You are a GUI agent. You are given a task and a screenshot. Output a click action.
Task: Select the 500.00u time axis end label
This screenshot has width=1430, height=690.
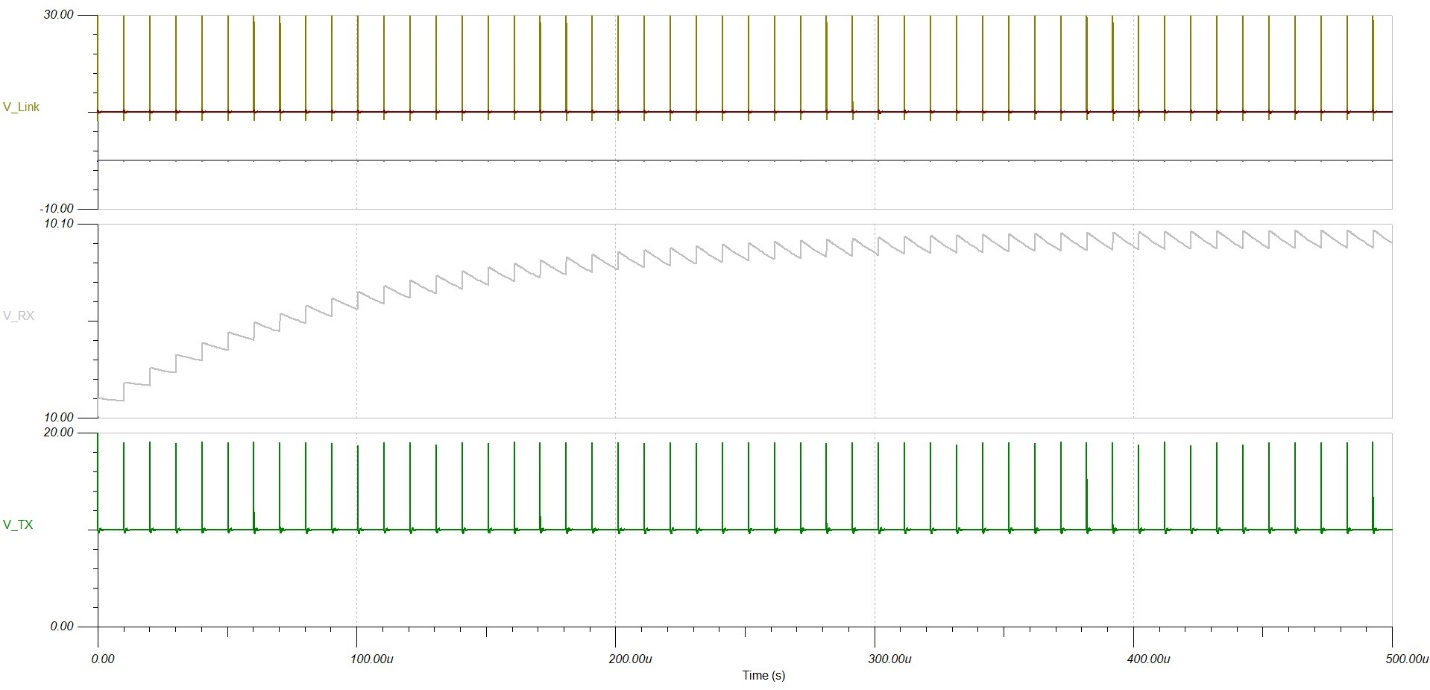point(1408,659)
